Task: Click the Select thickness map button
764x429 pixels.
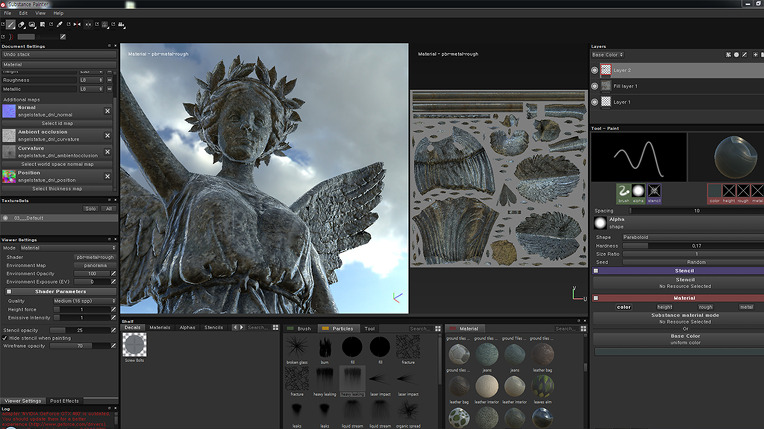Action: [x=57, y=189]
